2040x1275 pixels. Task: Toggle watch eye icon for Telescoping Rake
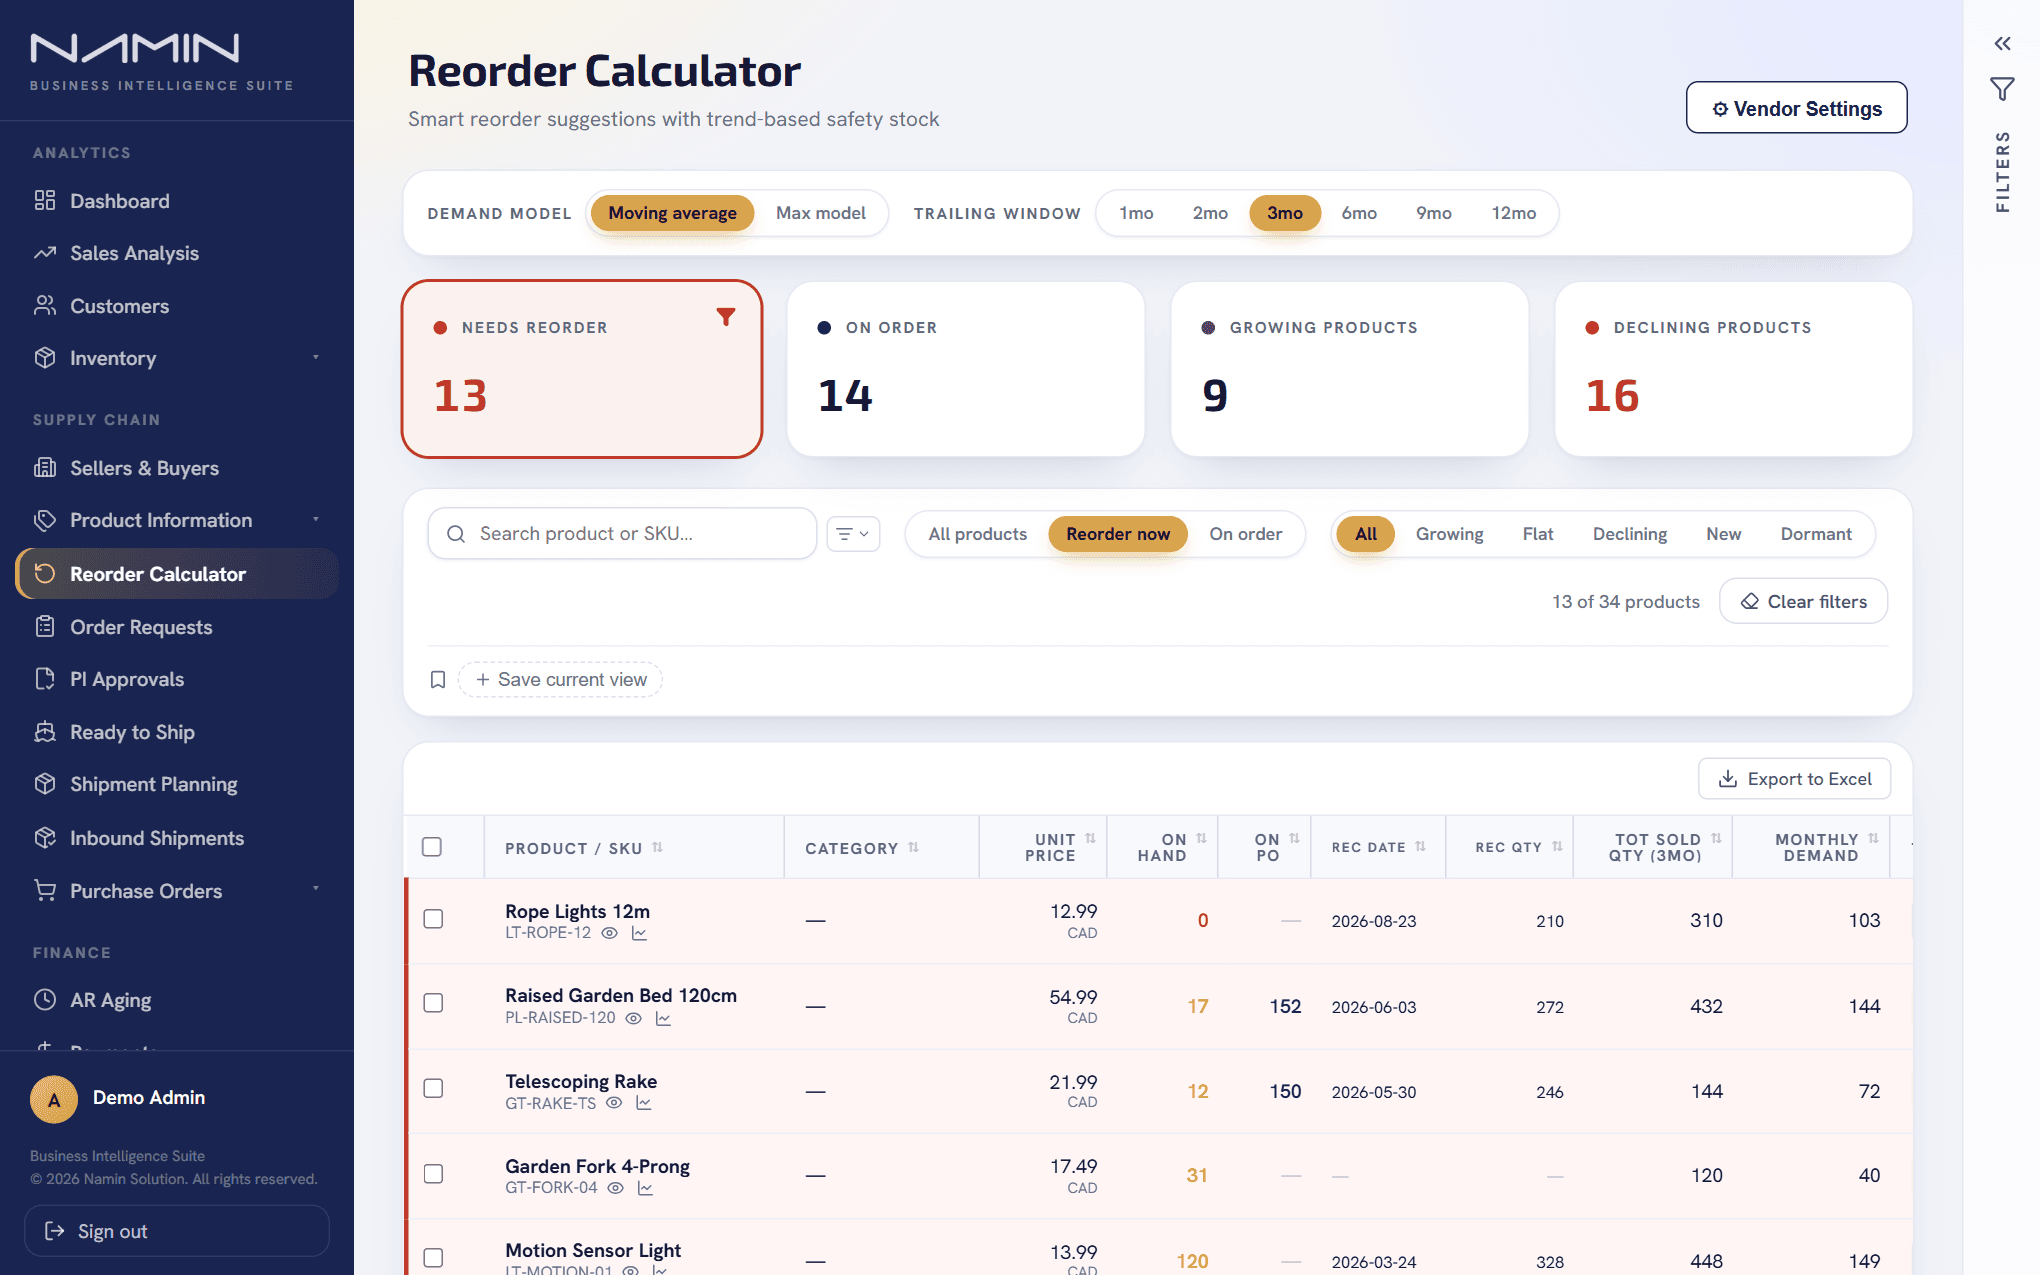[x=614, y=1103]
